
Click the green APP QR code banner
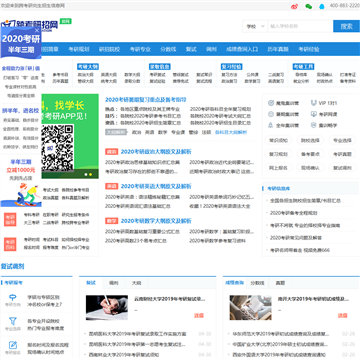click(x=70, y=136)
